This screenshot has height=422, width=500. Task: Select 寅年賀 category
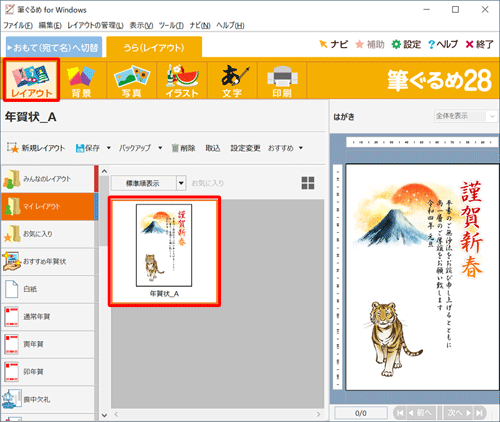tap(48, 344)
